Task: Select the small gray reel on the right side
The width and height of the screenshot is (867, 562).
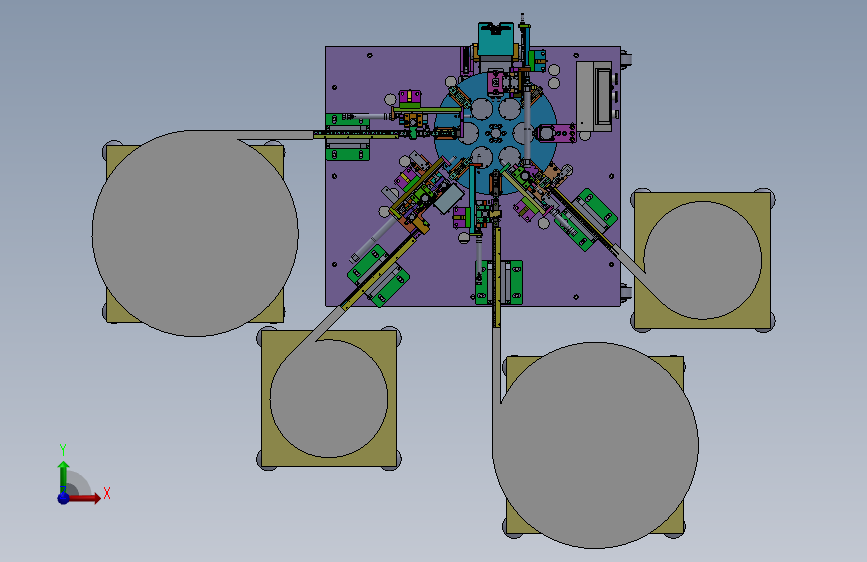Action: 703,261
